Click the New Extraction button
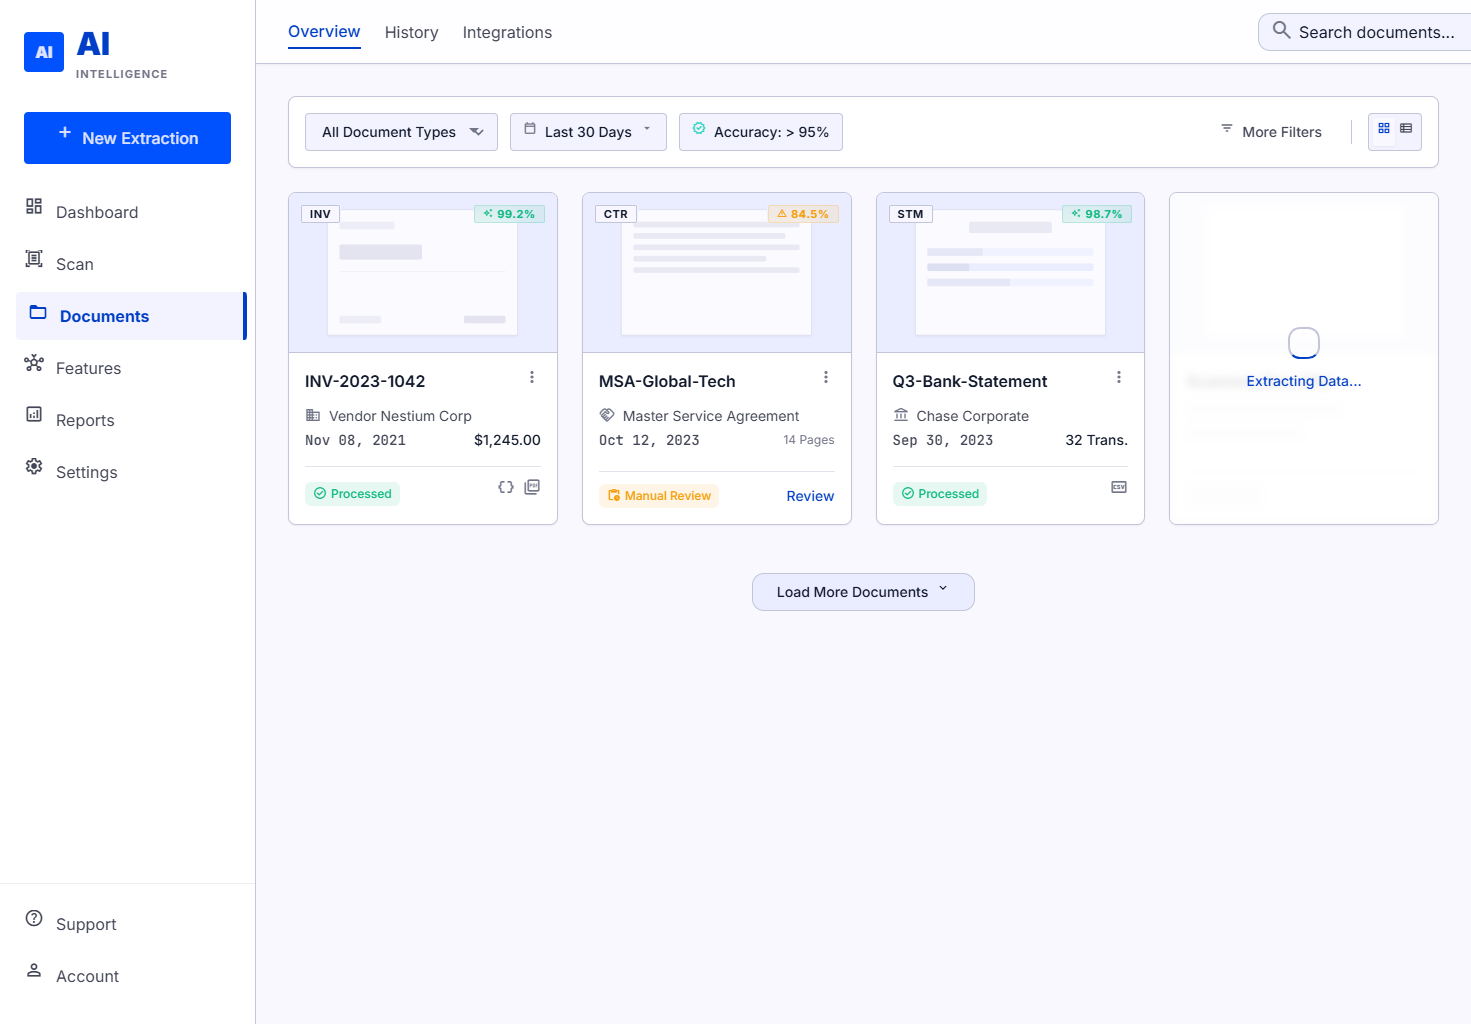 (x=127, y=138)
